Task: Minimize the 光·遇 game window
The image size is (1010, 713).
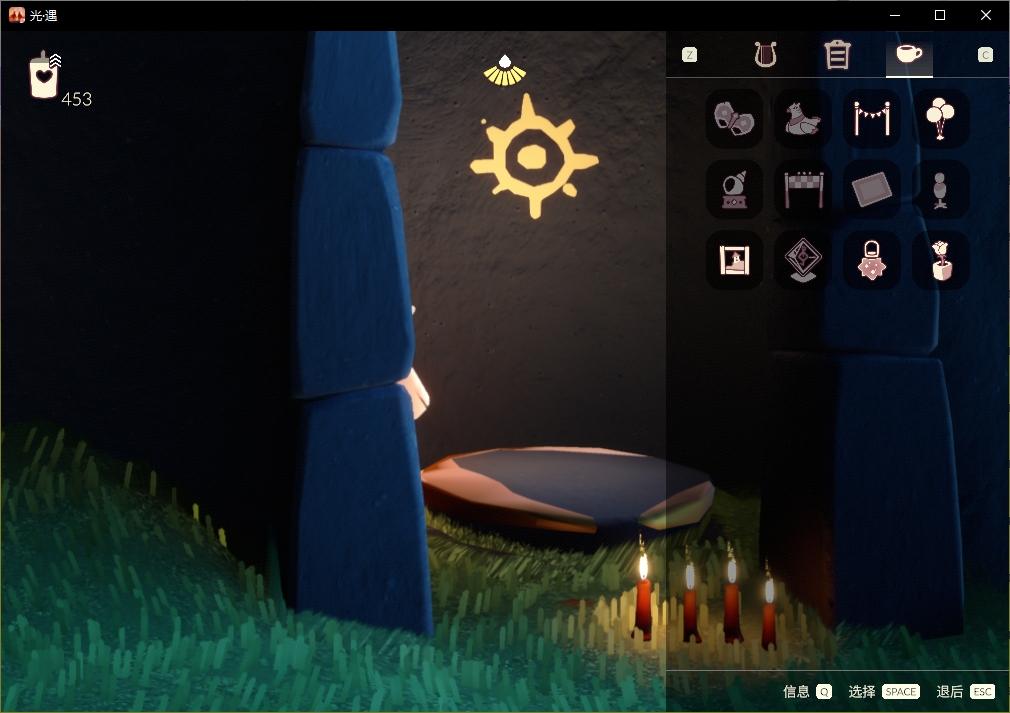Action: click(895, 15)
